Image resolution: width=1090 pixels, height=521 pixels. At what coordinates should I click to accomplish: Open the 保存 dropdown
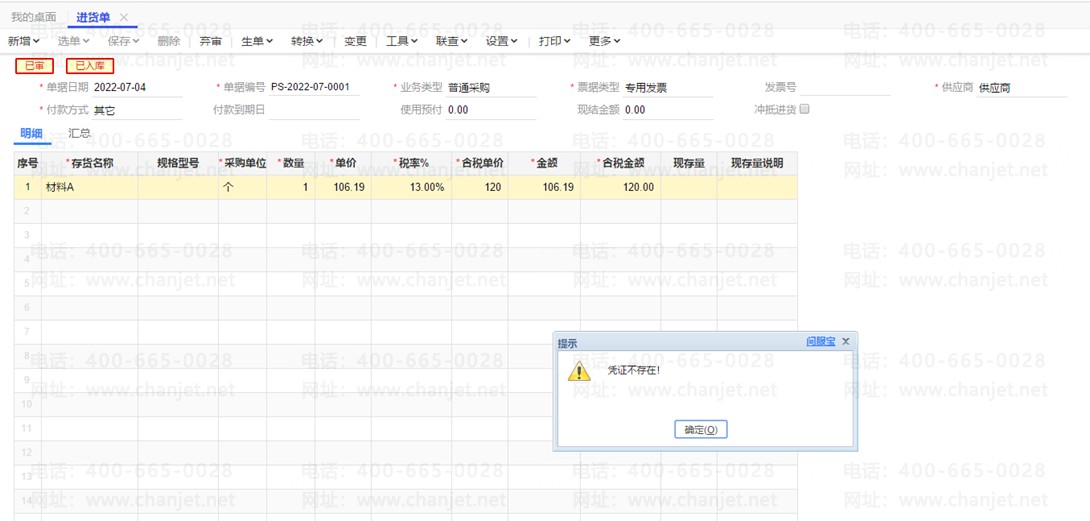(x=124, y=41)
